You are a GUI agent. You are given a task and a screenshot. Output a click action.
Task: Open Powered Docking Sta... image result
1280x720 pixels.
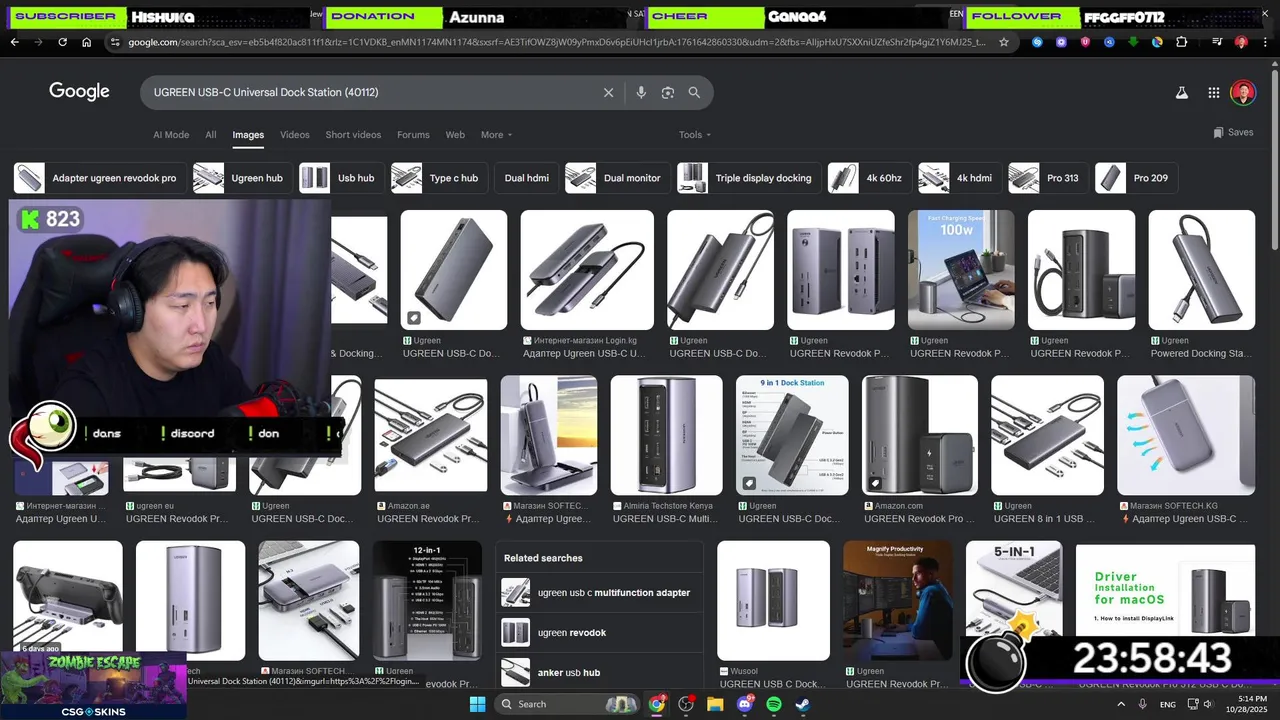tap(1201, 270)
